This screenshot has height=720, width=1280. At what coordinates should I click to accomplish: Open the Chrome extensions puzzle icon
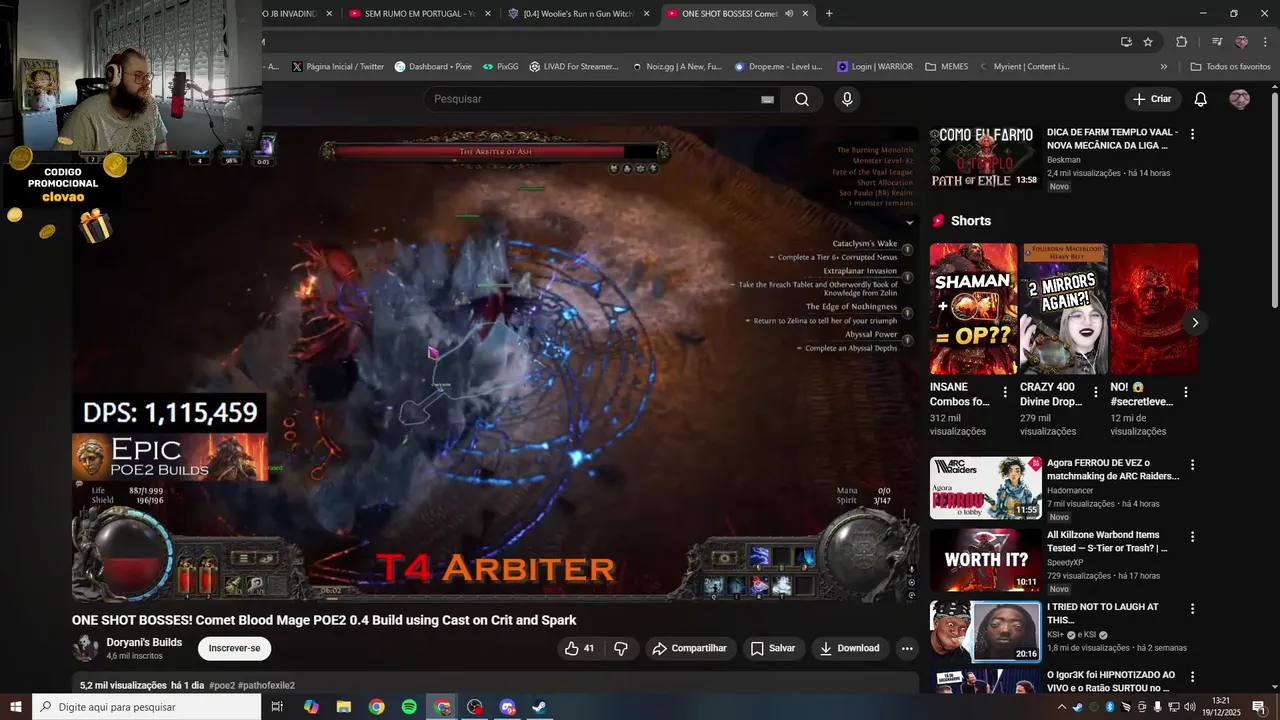click(x=1181, y=42)
